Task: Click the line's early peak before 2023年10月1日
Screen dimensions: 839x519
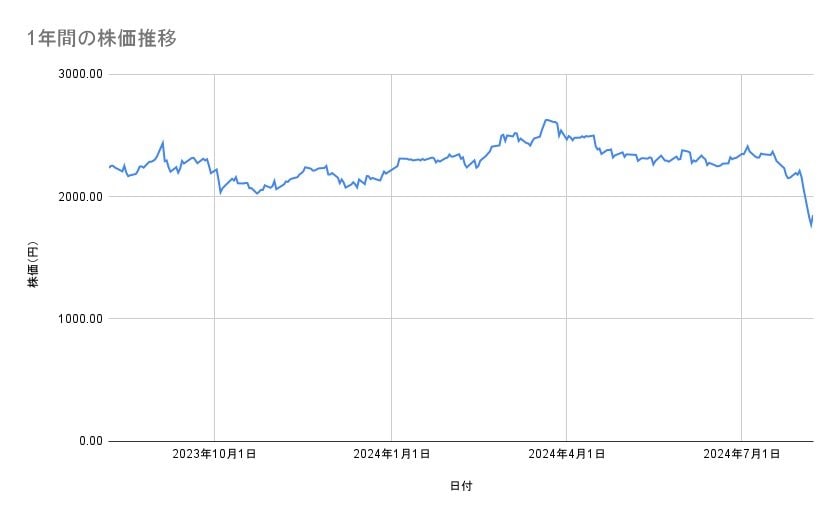Action: 163,142
